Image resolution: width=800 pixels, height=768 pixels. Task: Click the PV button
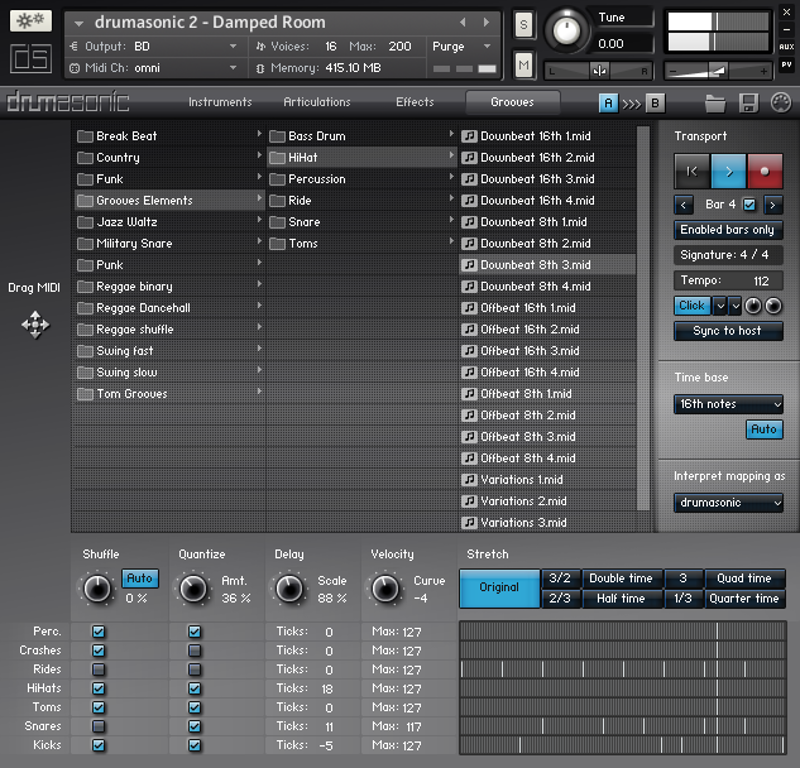click(786, 65)
